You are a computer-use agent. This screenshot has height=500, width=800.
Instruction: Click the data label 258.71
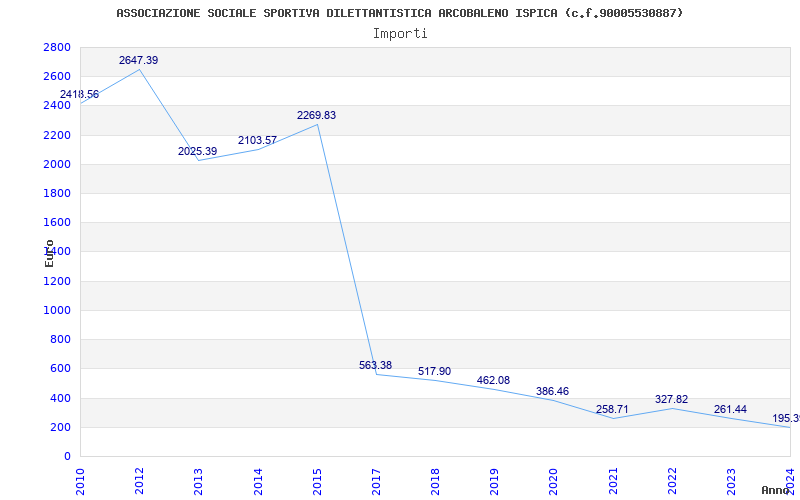tap(612, 409)
